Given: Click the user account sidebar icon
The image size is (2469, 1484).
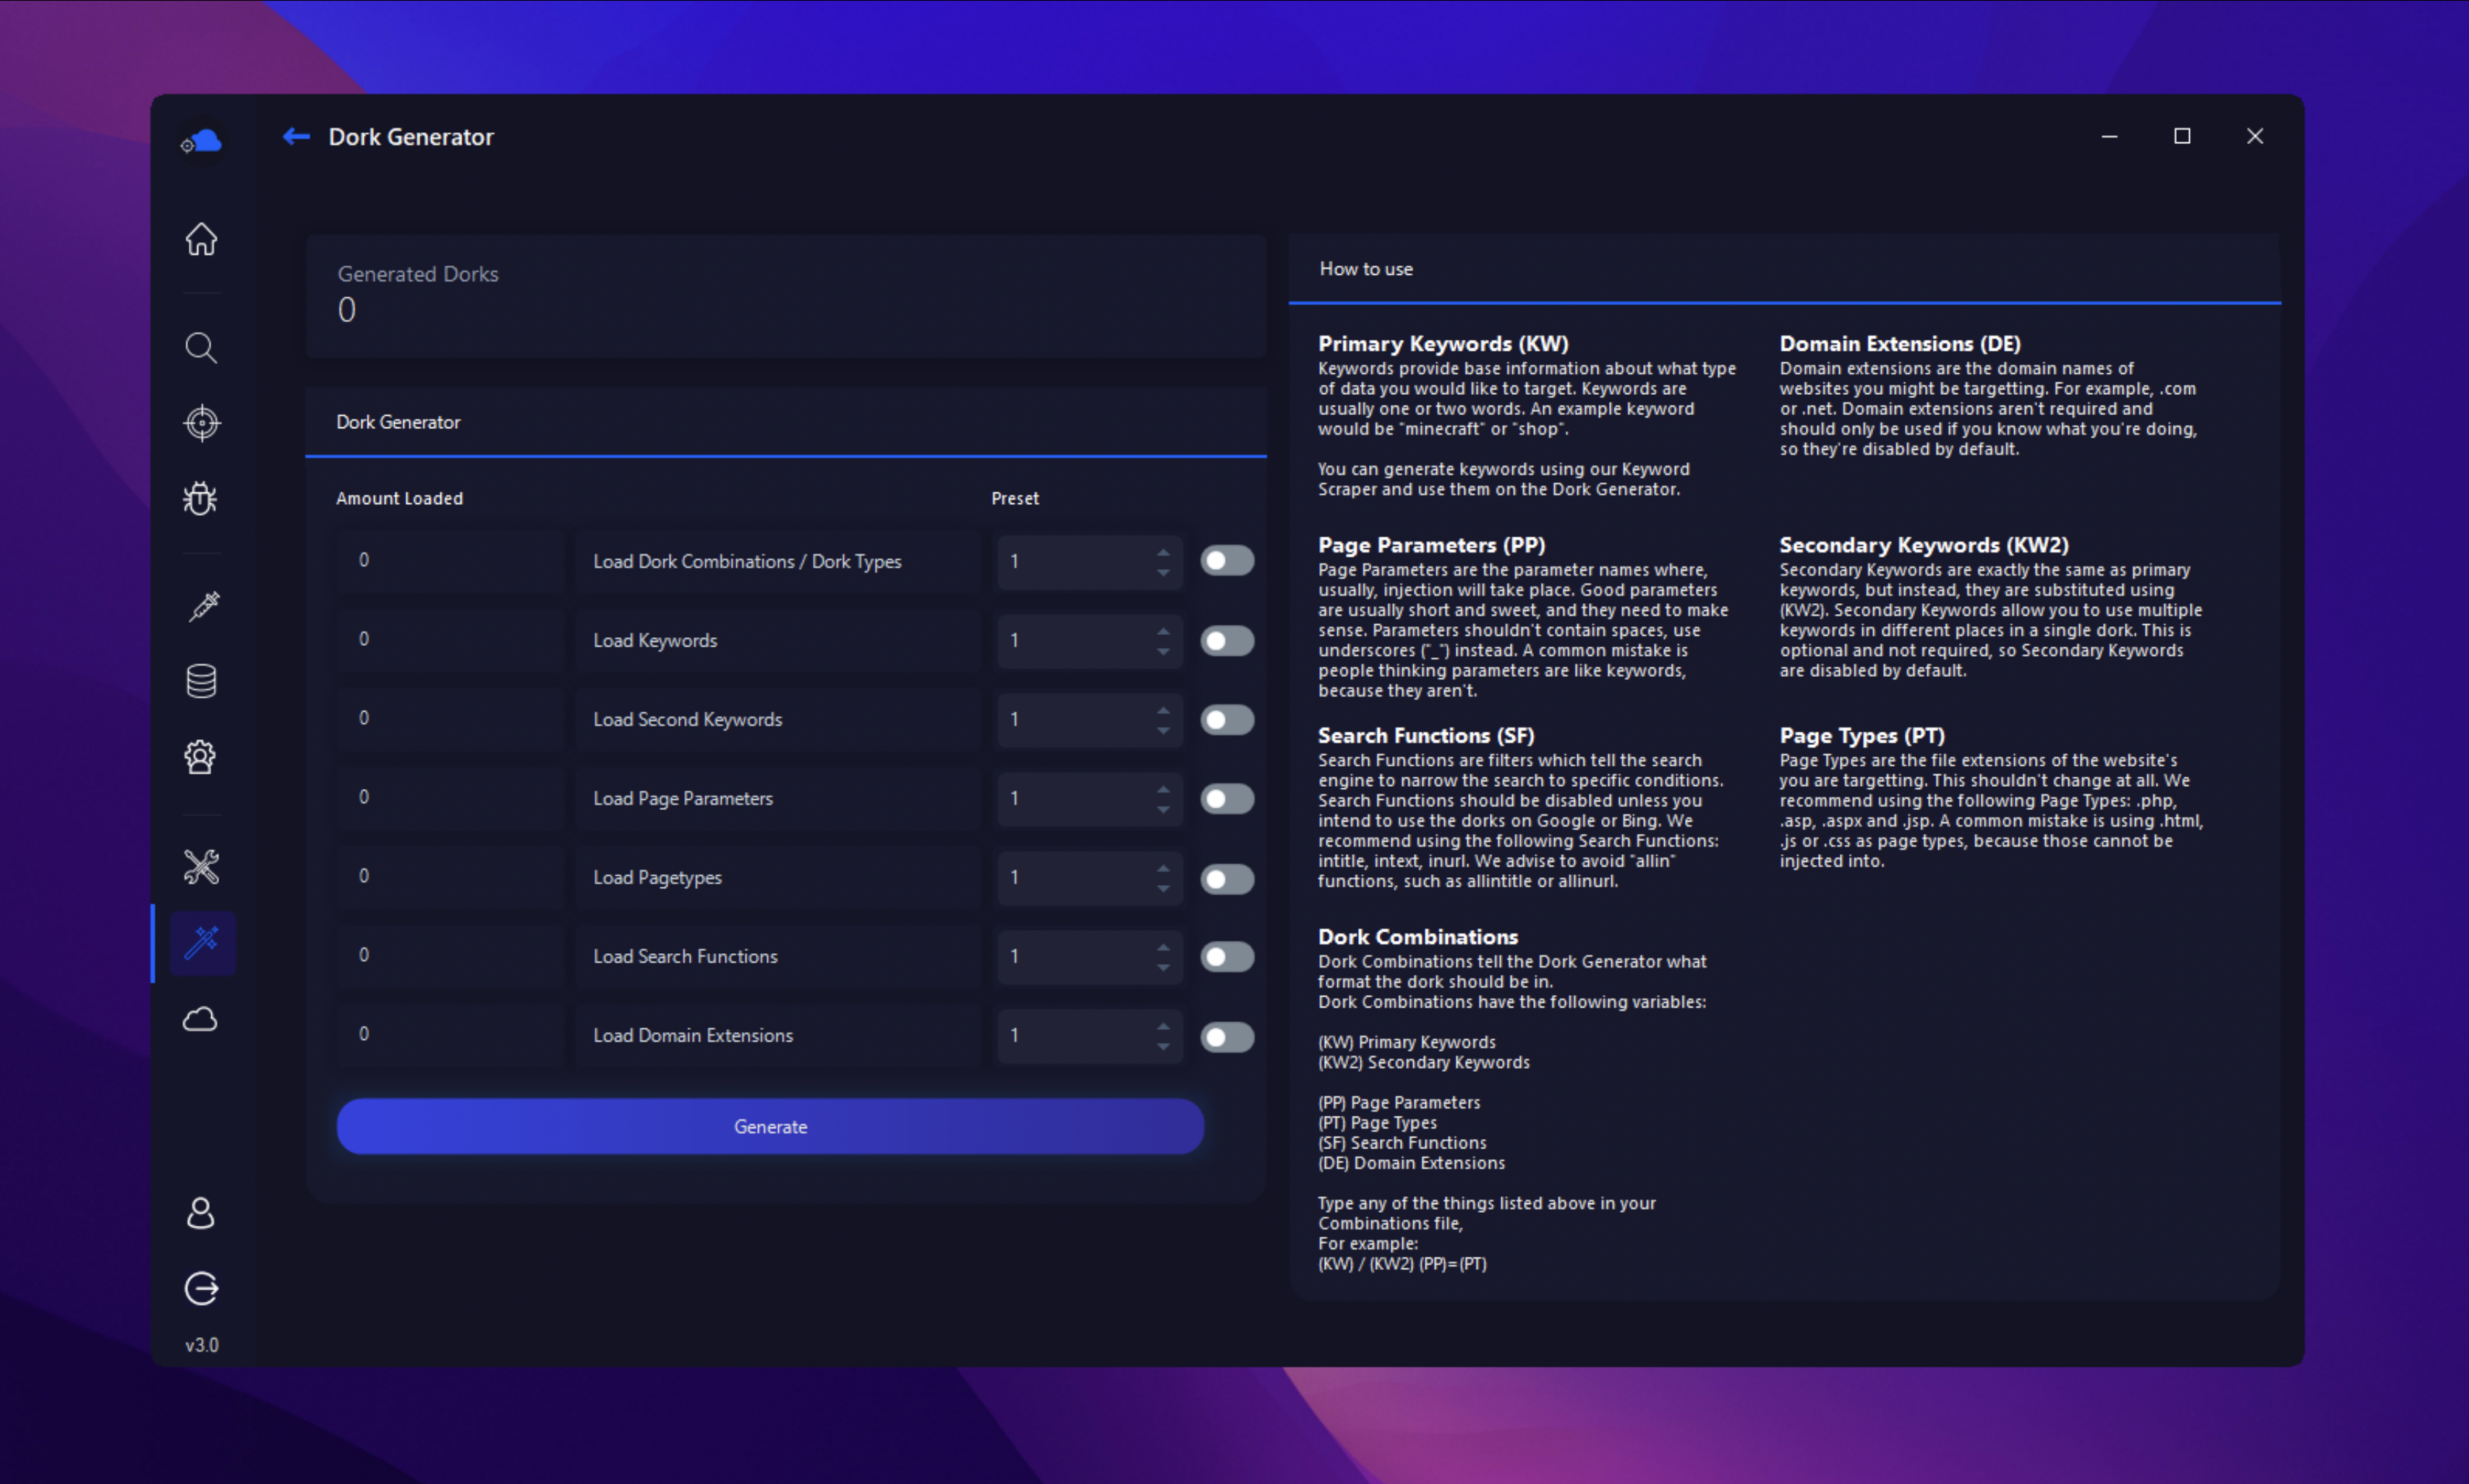Looking at the screenshot, I should click(x=201, y=1213).
